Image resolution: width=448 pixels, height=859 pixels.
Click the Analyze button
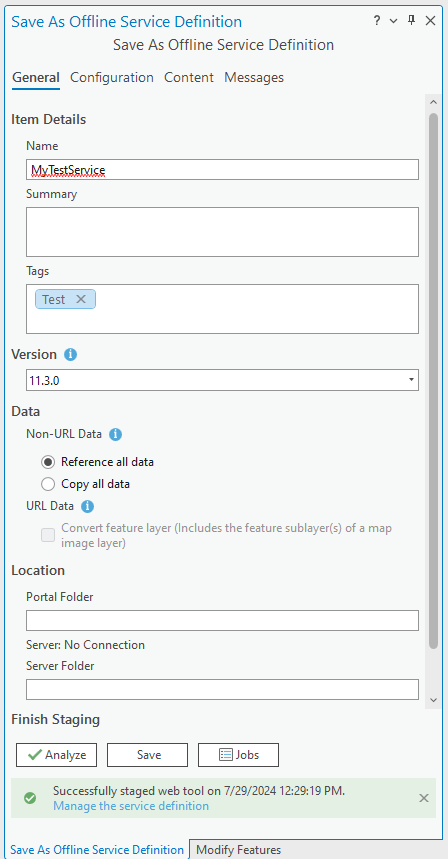[56, 755]
